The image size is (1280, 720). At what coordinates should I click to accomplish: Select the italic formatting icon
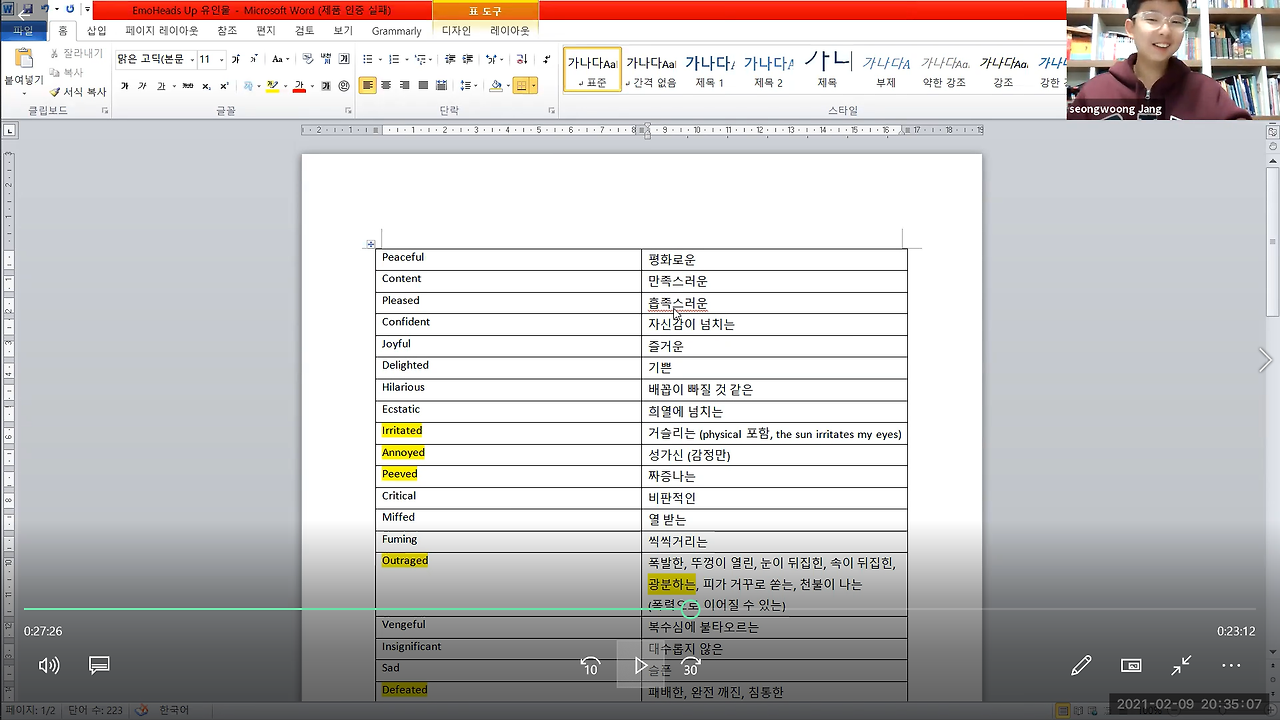pyautogui.click(x=142, y=86)
